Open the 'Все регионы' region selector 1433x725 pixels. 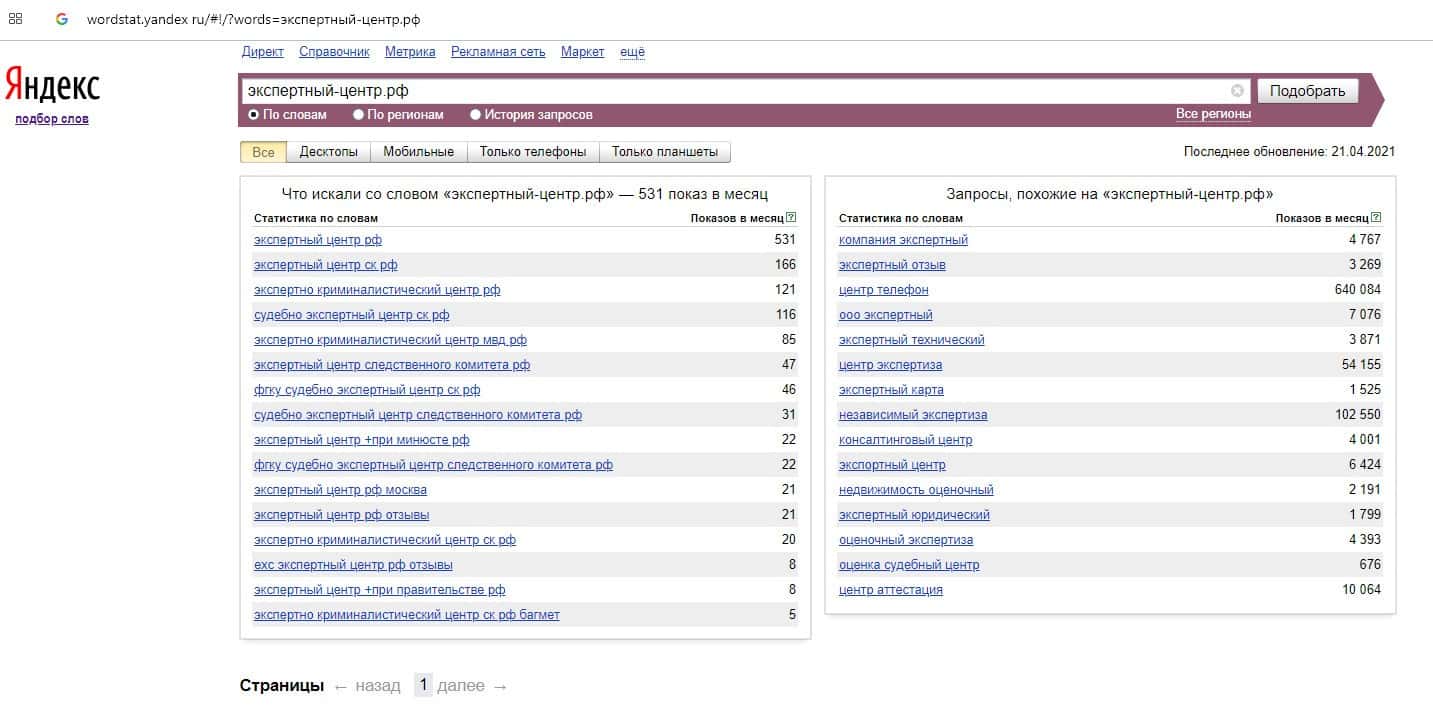point(1213,114)
